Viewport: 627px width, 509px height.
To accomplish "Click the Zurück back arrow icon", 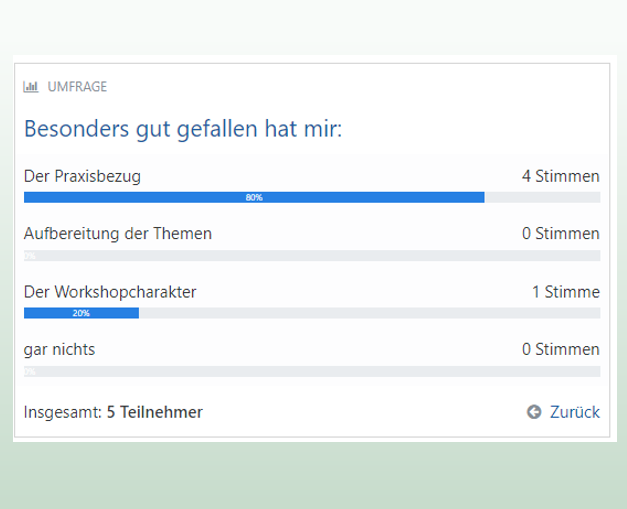I will [x=534, y=412].
